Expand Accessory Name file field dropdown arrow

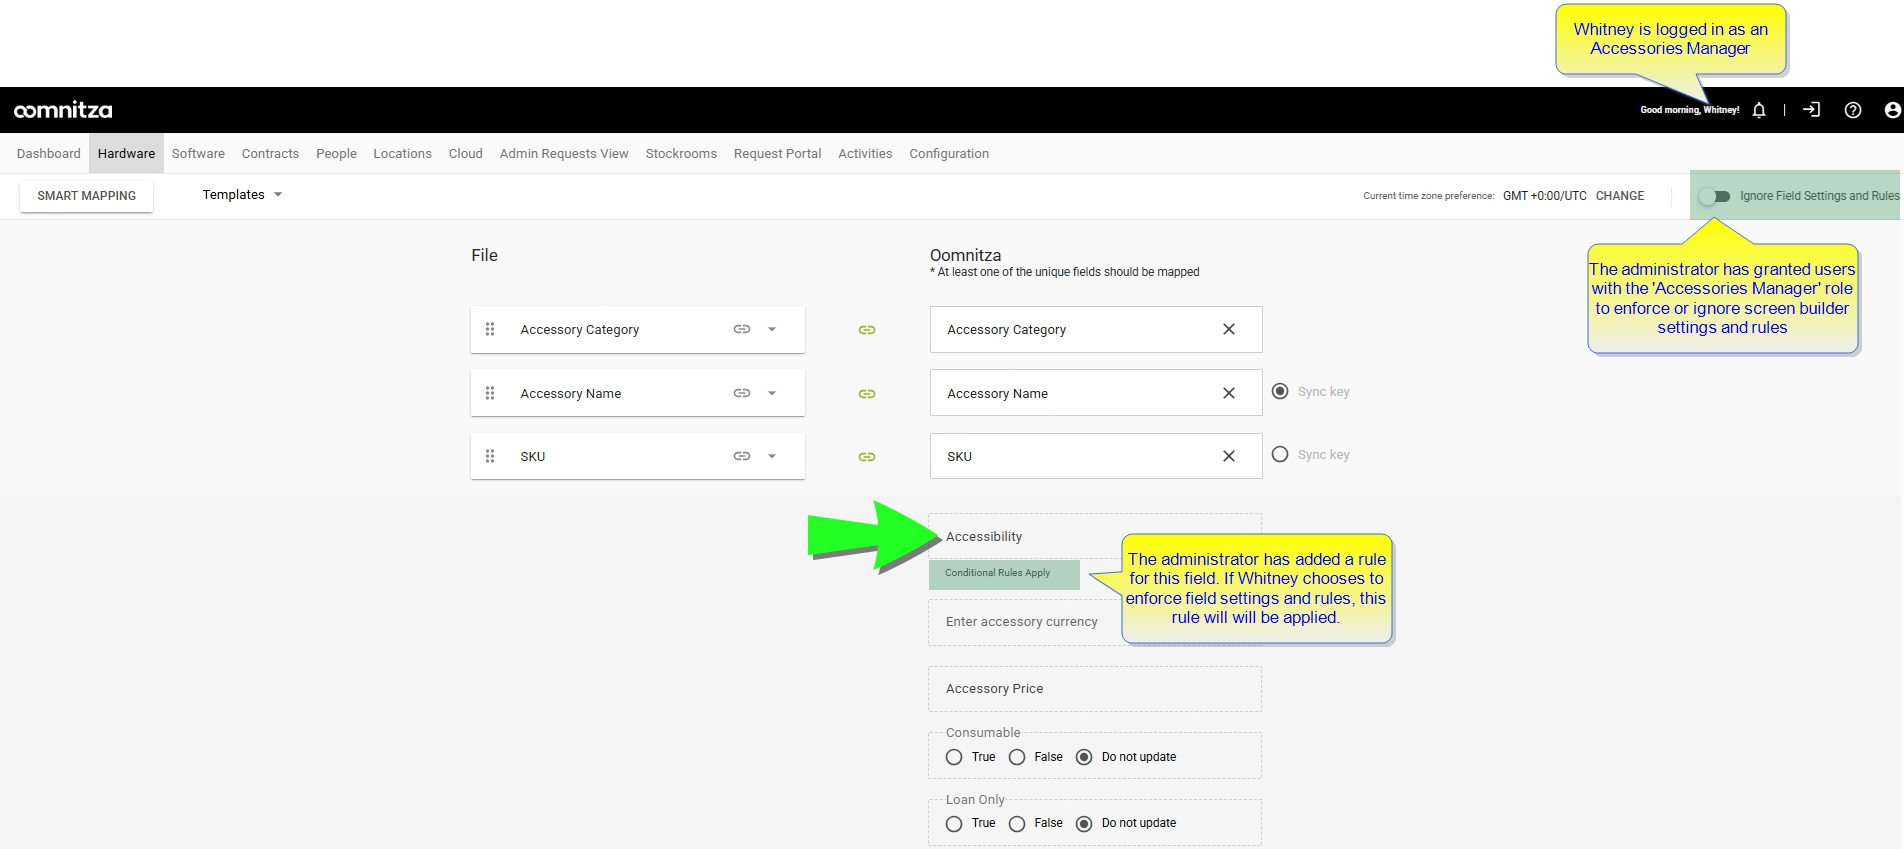tap(772, 393)
